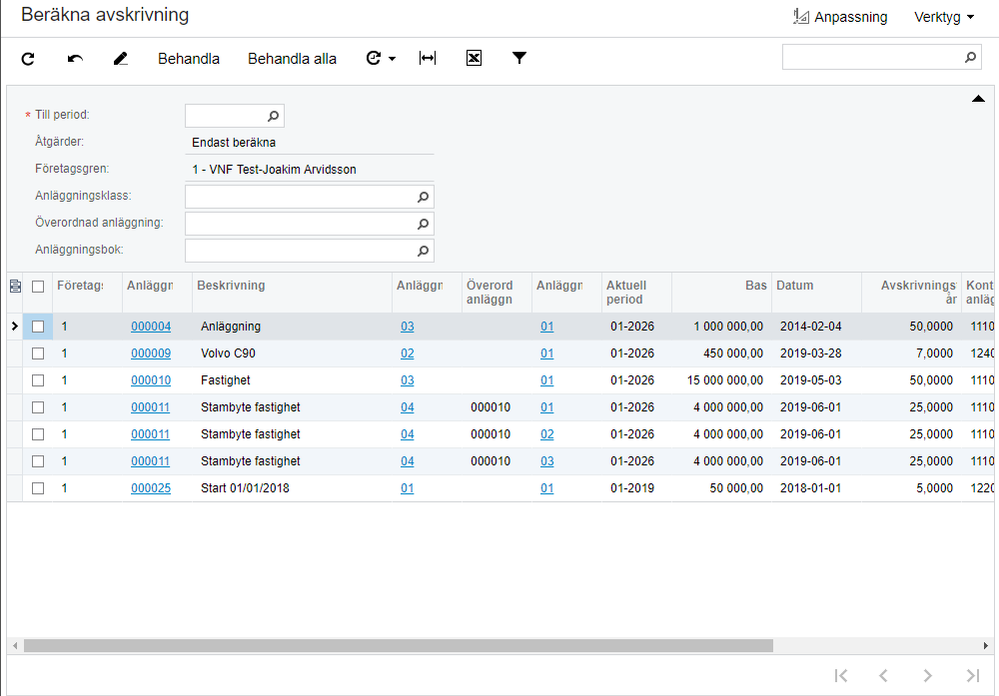Click the Behandla button
999x696 pixels.
point(188,59)
